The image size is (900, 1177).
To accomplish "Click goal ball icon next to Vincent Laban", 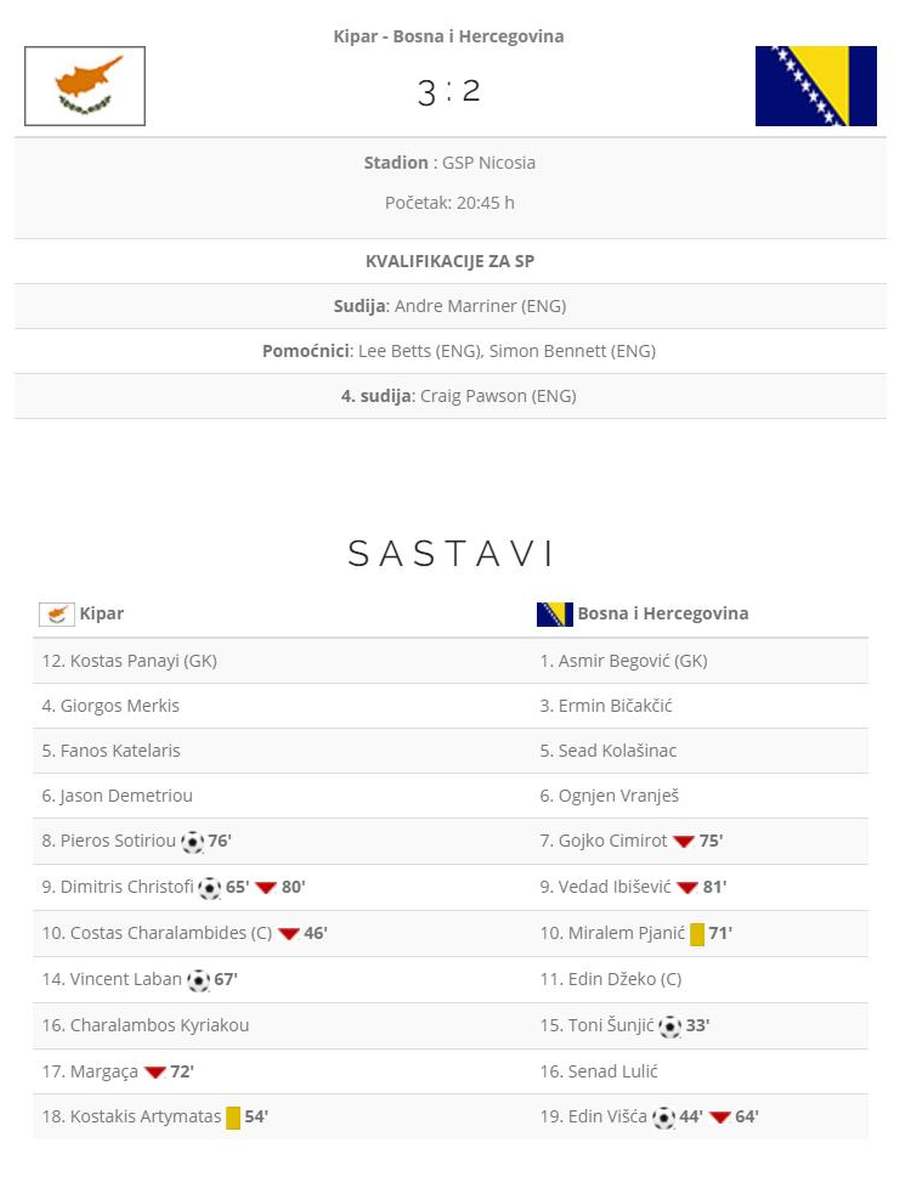I will pyautogui.click(x=198, y=980).
